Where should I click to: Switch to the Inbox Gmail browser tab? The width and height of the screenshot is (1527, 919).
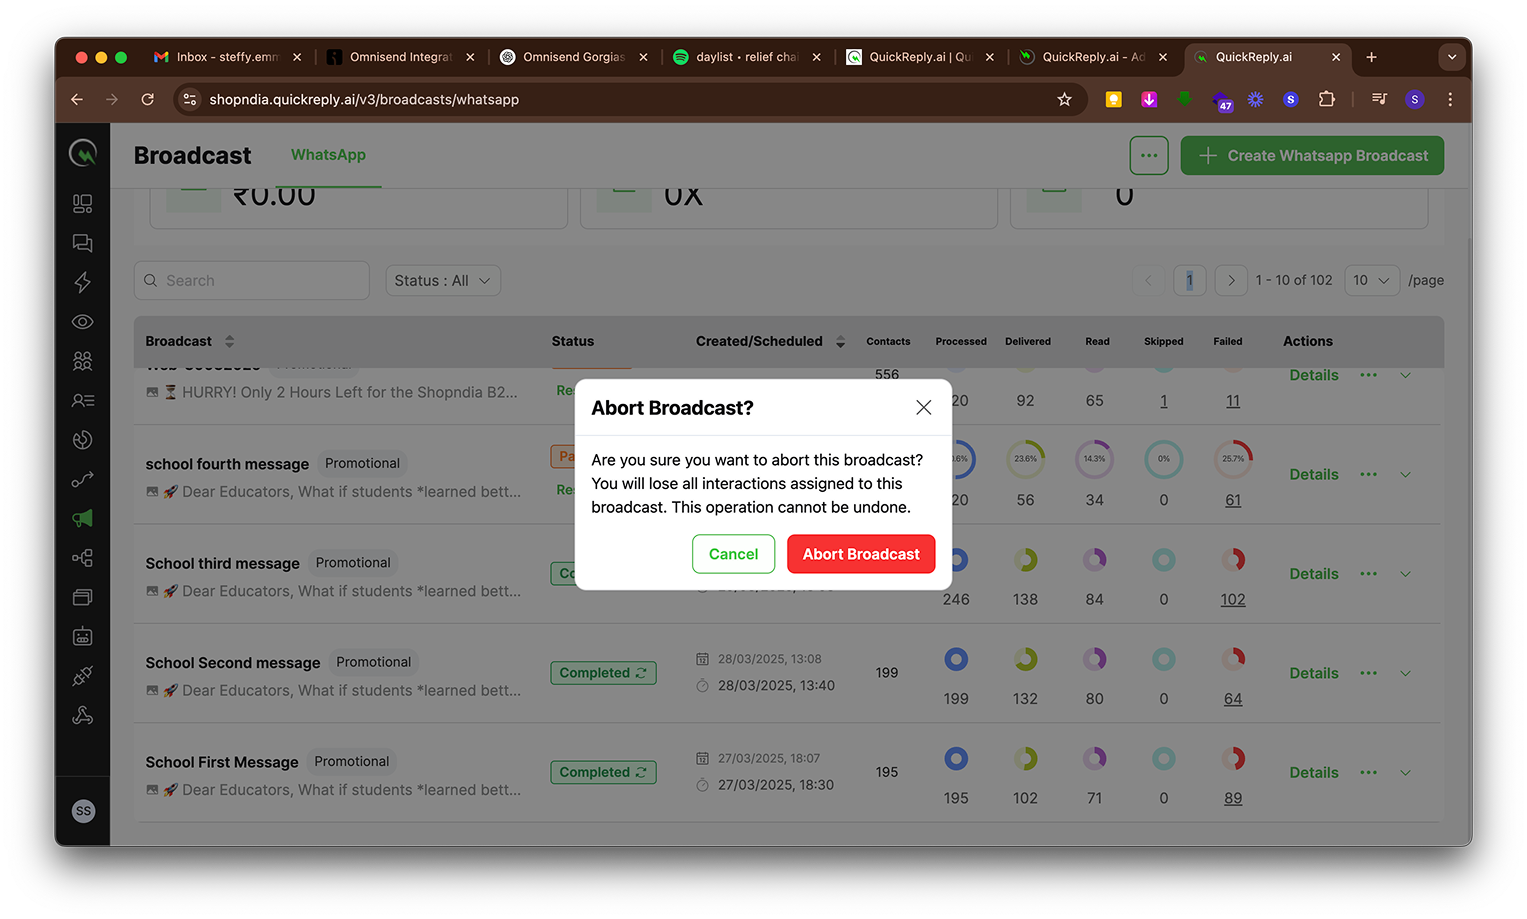coord(226,57)
